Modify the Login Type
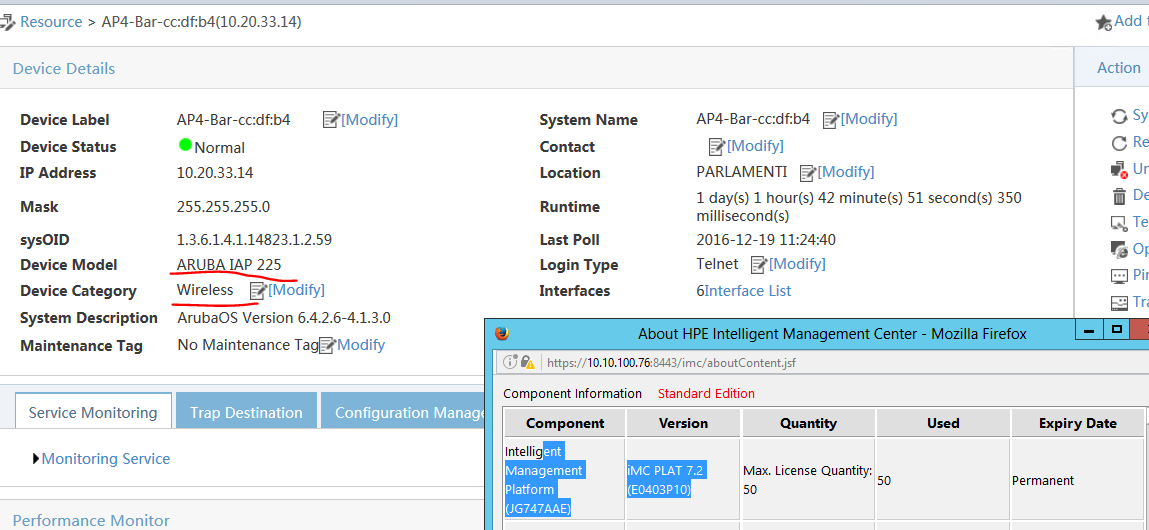The image size is (1149, 530). (797, 264)
